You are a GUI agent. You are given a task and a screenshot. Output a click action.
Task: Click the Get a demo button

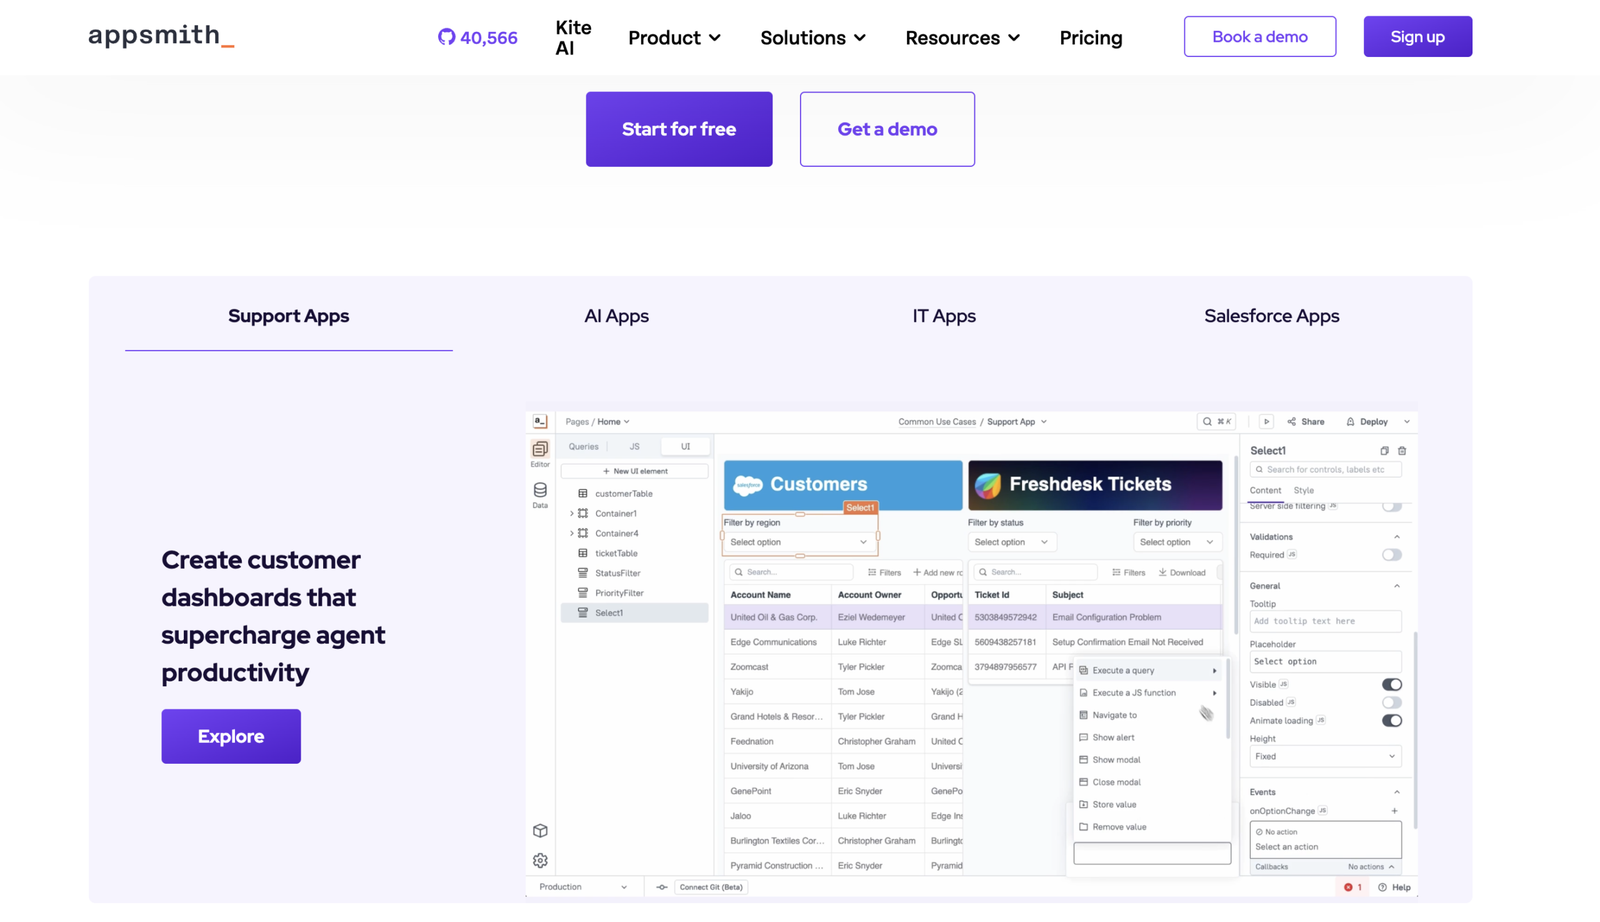coord(887,129)
